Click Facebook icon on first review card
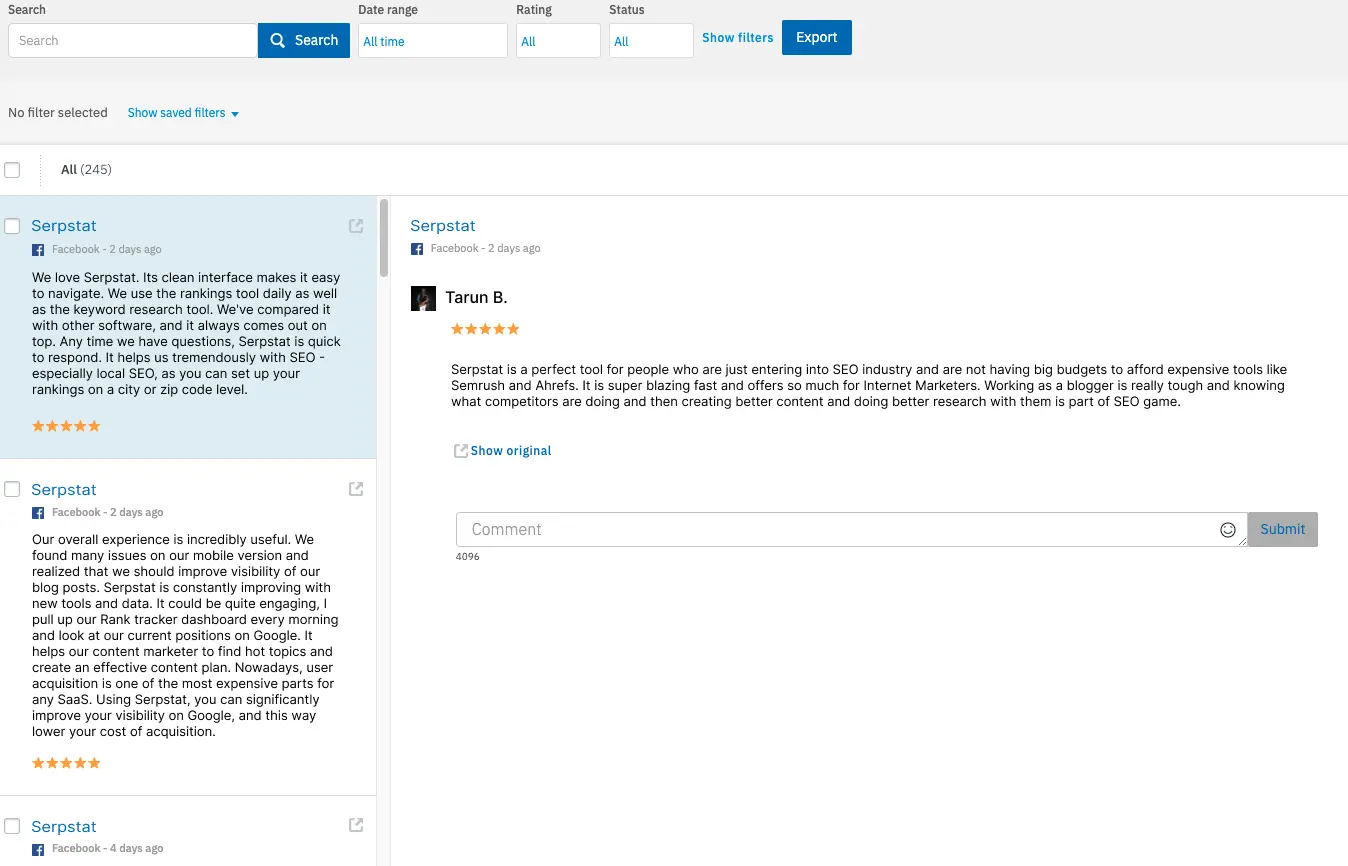This screenshot has width=1348, height=866. [x=38, y=250]
